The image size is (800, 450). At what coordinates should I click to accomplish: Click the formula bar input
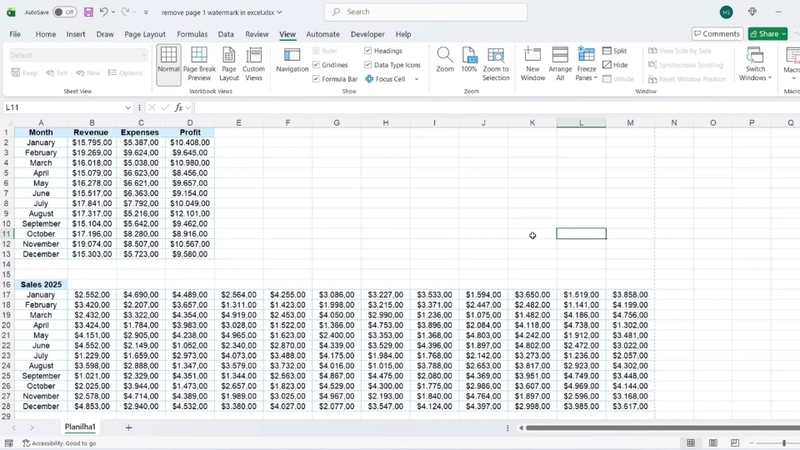click(x=496, y=108)
